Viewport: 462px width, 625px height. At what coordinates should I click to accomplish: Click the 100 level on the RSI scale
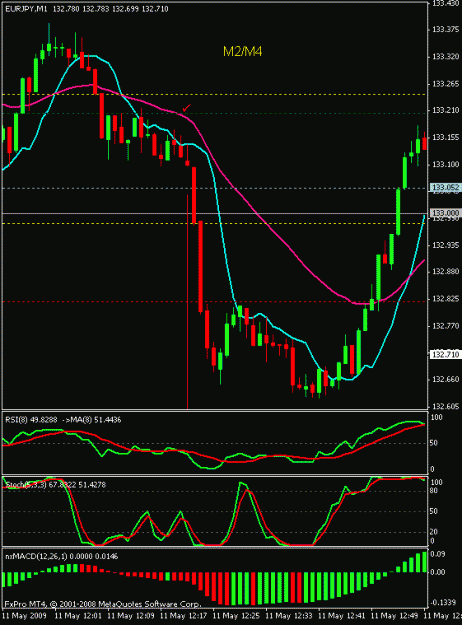436,417
